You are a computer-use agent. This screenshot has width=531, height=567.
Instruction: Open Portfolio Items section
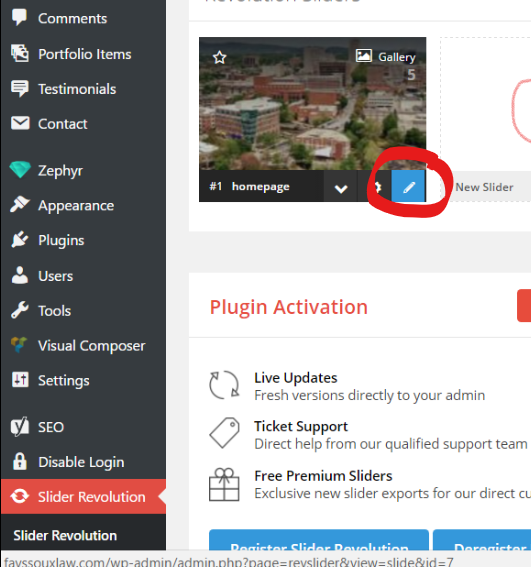pyautogui.click(x=84, y=54)
